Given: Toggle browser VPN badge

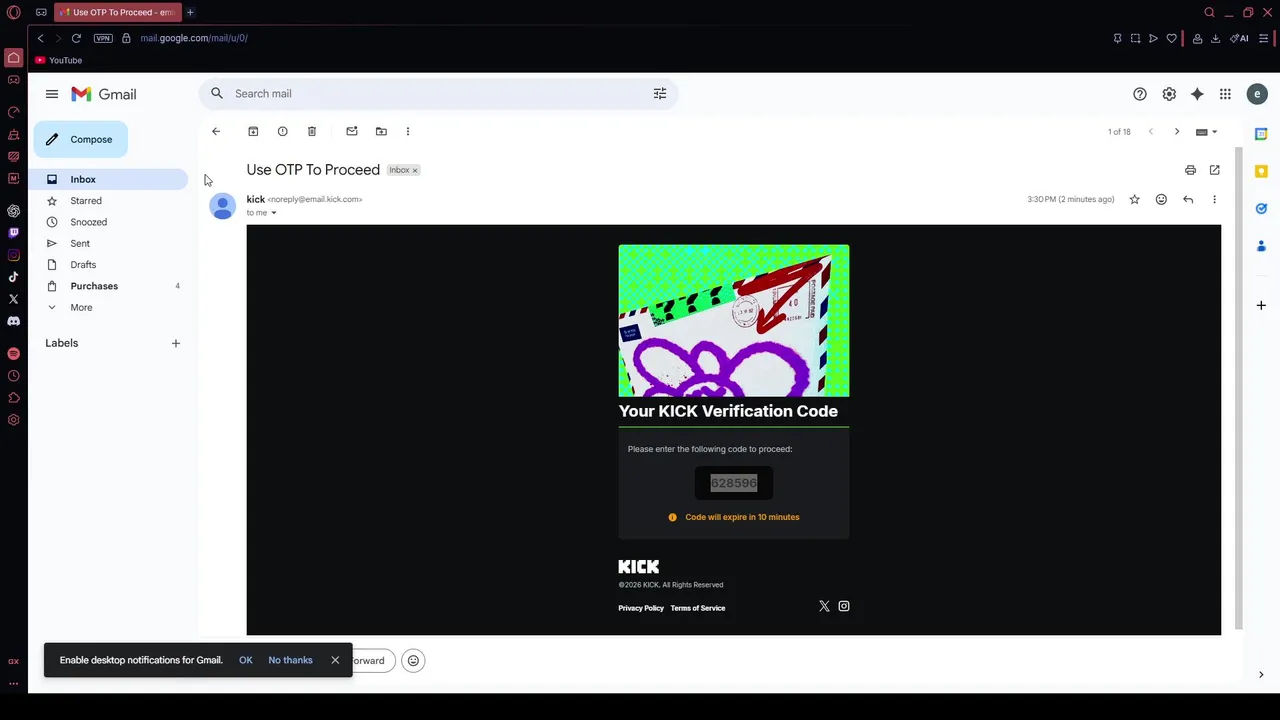Looking at the screenshot, I should [103, 38].
